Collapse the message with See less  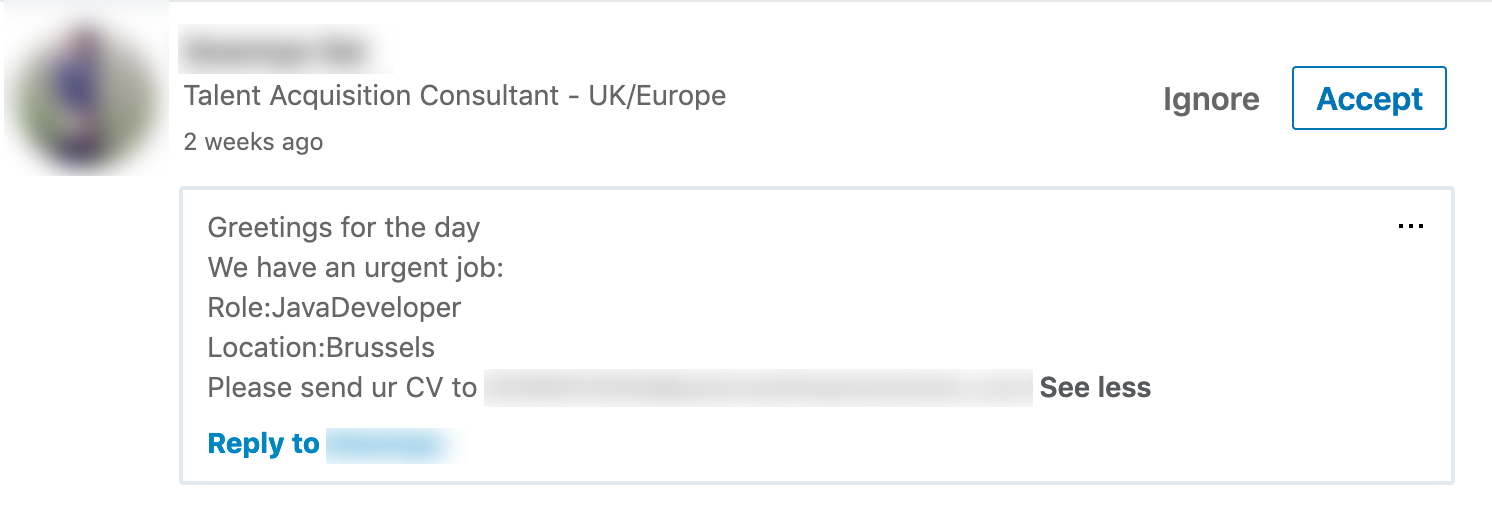point(1095,387)
